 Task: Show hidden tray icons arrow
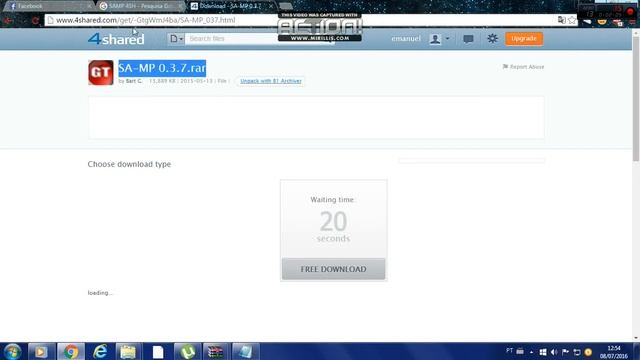531,352
